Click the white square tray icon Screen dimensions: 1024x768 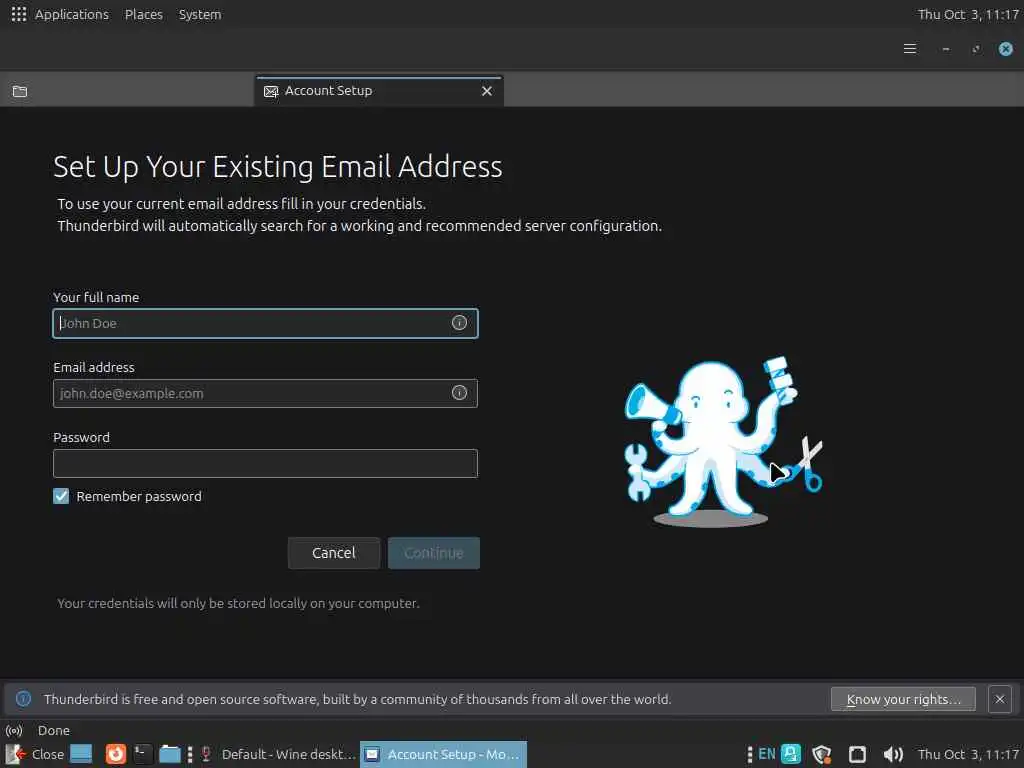[857, 754]
